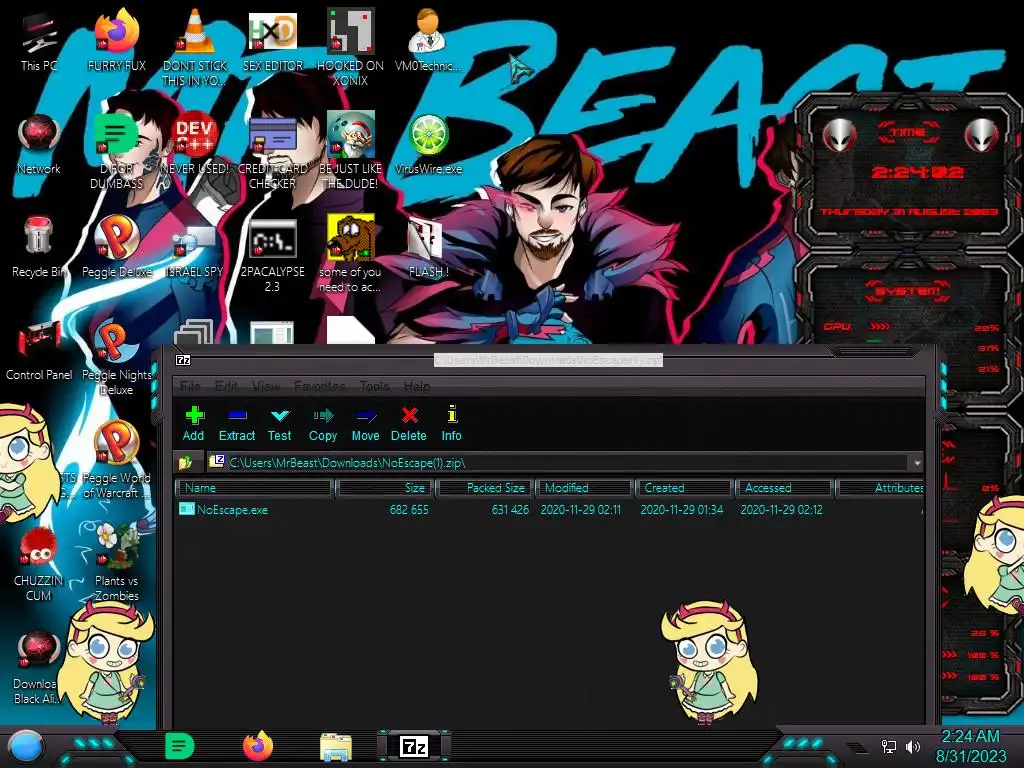The image size is (1024, 768).
Task: Open the Tools menu in 7-Zip
Action: [x=374, y=386]
